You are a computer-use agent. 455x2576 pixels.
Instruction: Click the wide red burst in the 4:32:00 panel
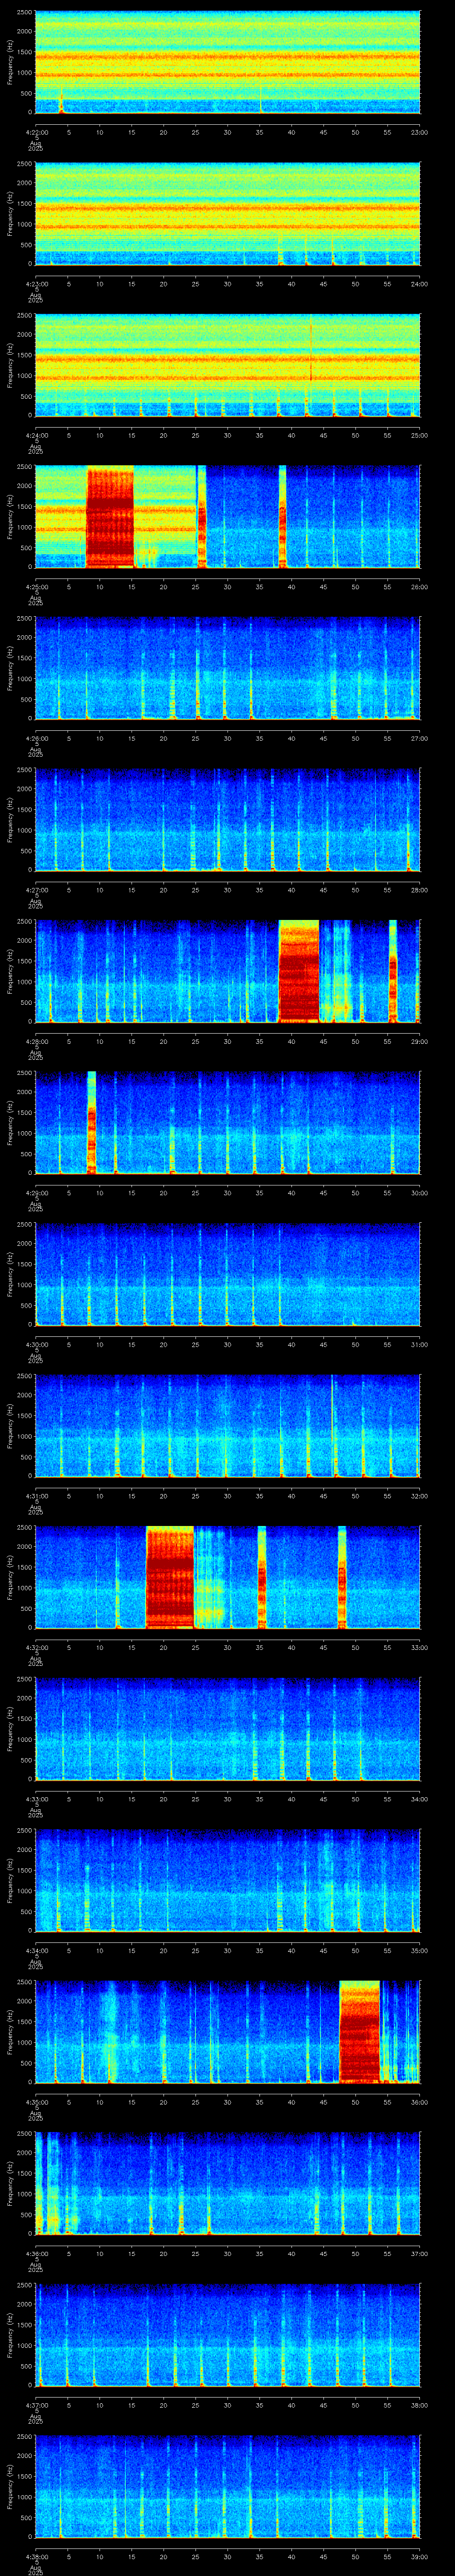pyautogui.click(x=170, y=1577)
